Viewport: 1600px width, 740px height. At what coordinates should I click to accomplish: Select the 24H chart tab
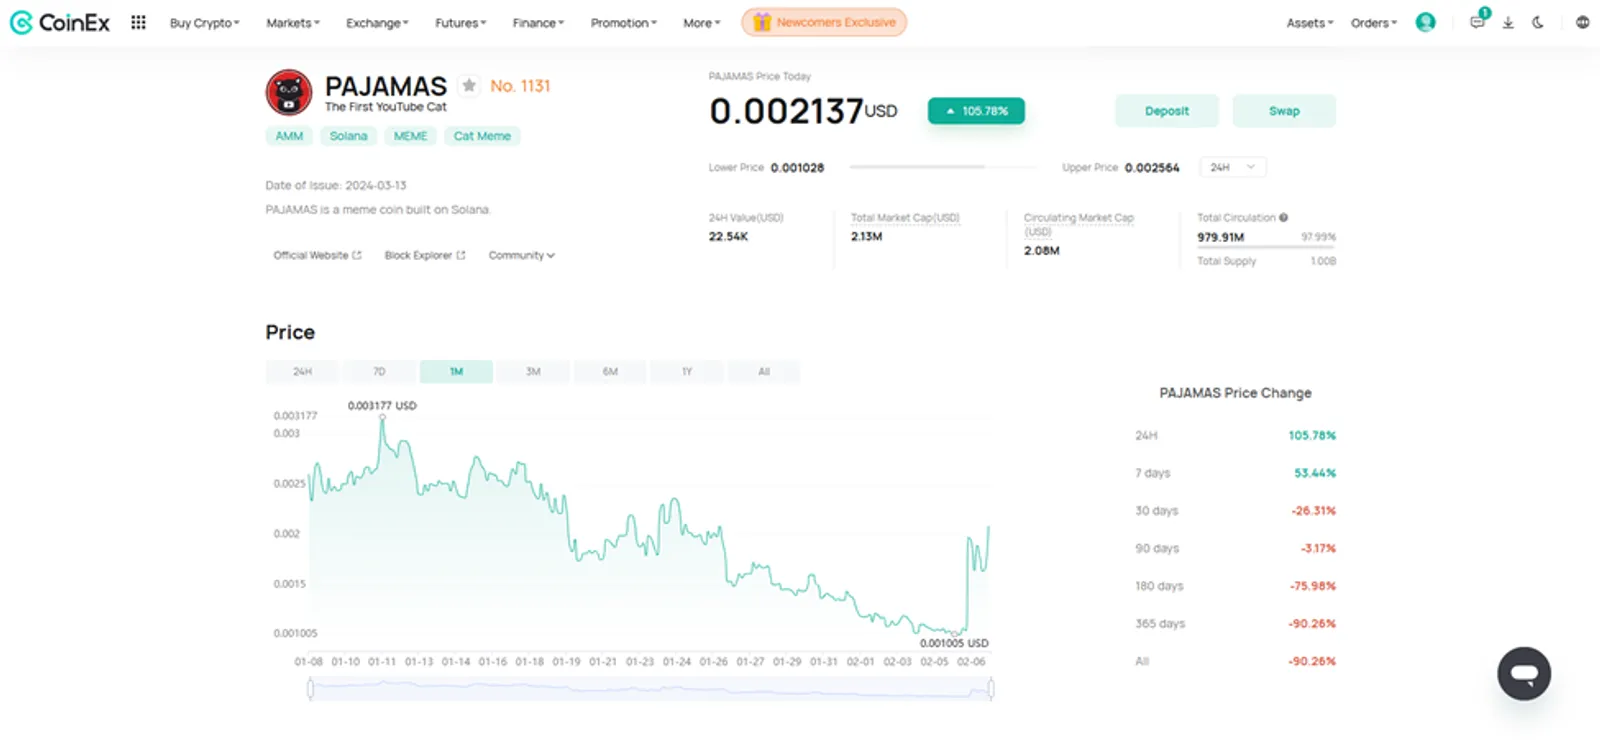pos(302,372)
